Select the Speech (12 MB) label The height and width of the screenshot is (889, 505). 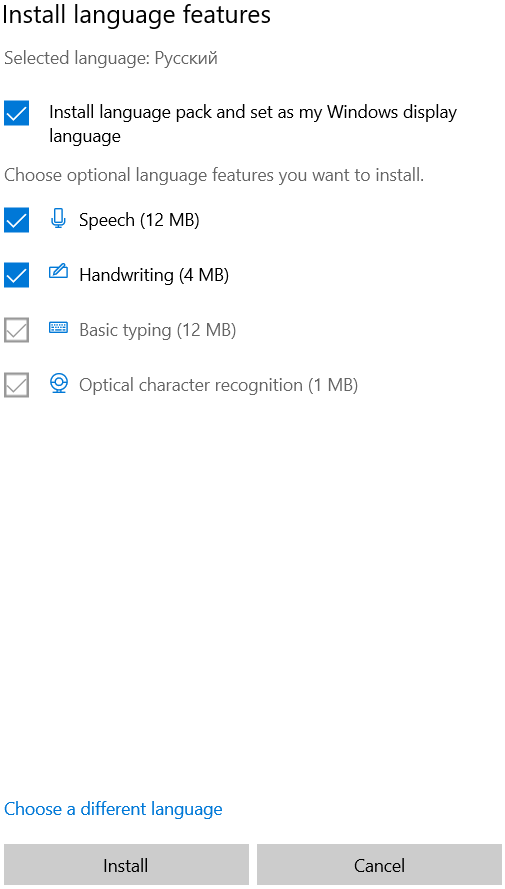click(x=139, y=220)
